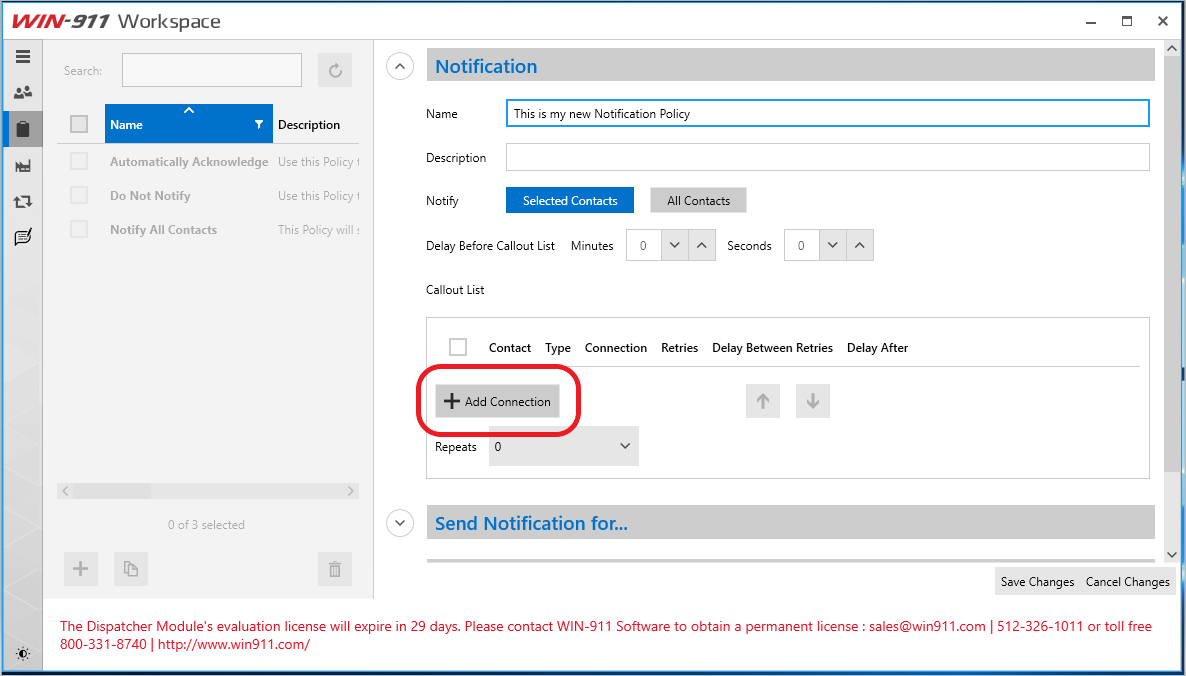Open the Repeats dropdown
The height and width of the screenshot is (676, 1186).
click(x=564, y=446)
